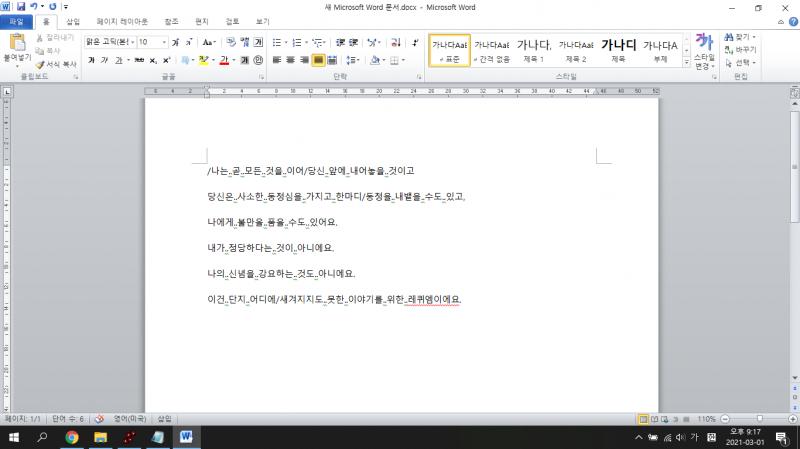Switch to the Insert (삽입) tab
Image resolution: width=800 pixels, height=449 pixels.
click(x=73, y=21)
